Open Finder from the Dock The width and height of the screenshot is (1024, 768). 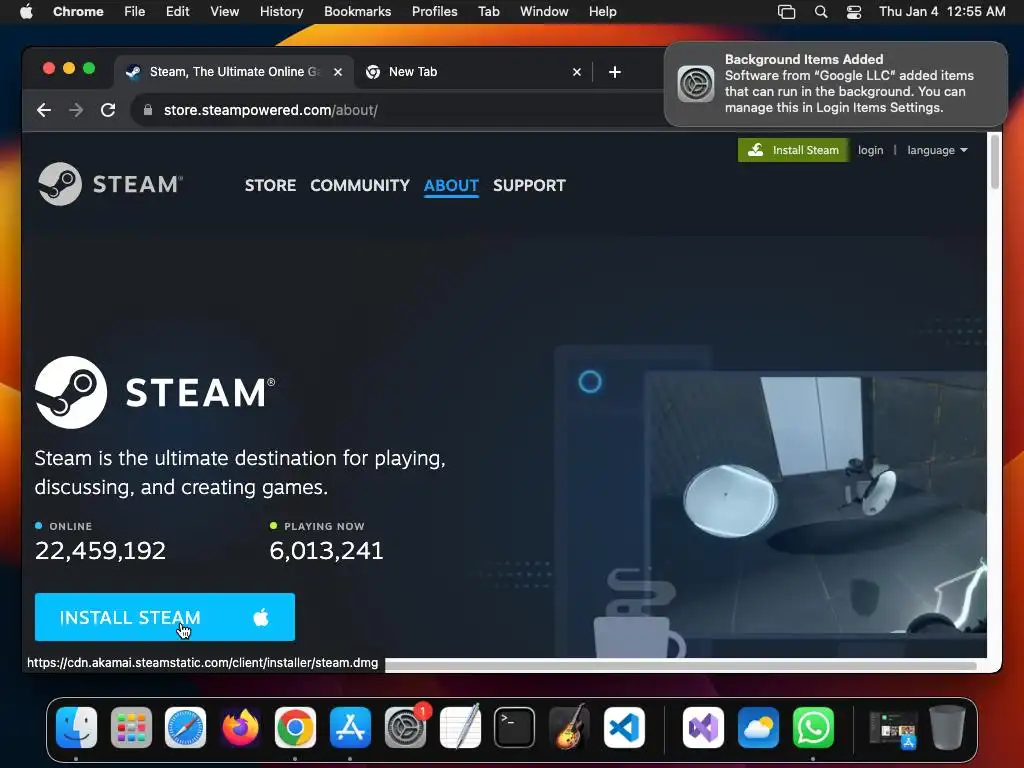coord(76,728)
